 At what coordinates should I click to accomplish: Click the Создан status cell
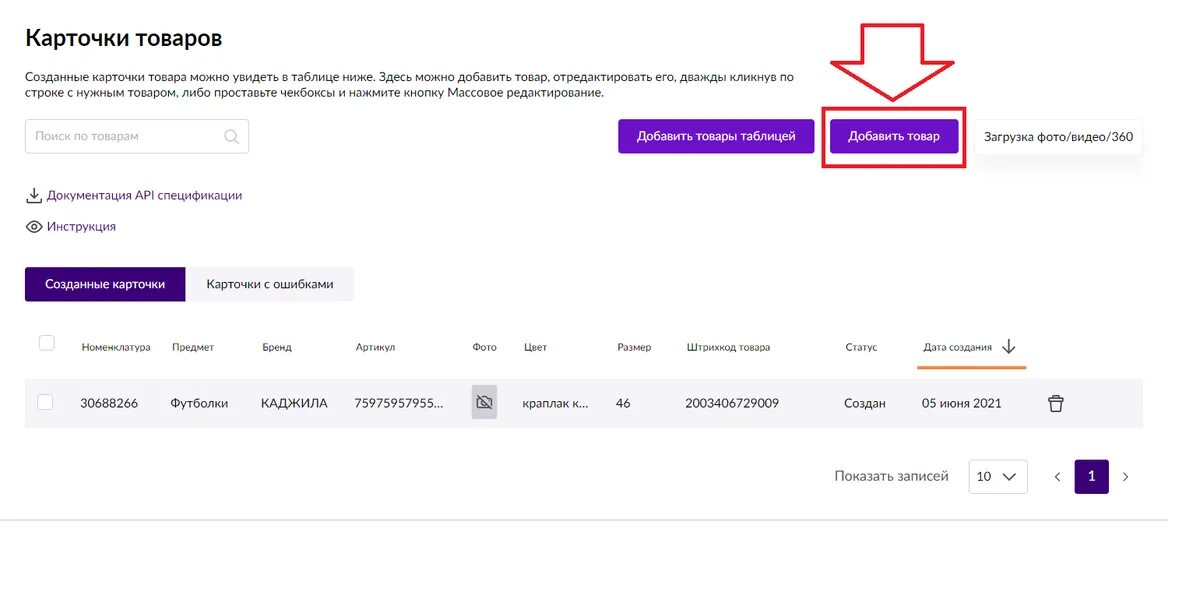865,404
